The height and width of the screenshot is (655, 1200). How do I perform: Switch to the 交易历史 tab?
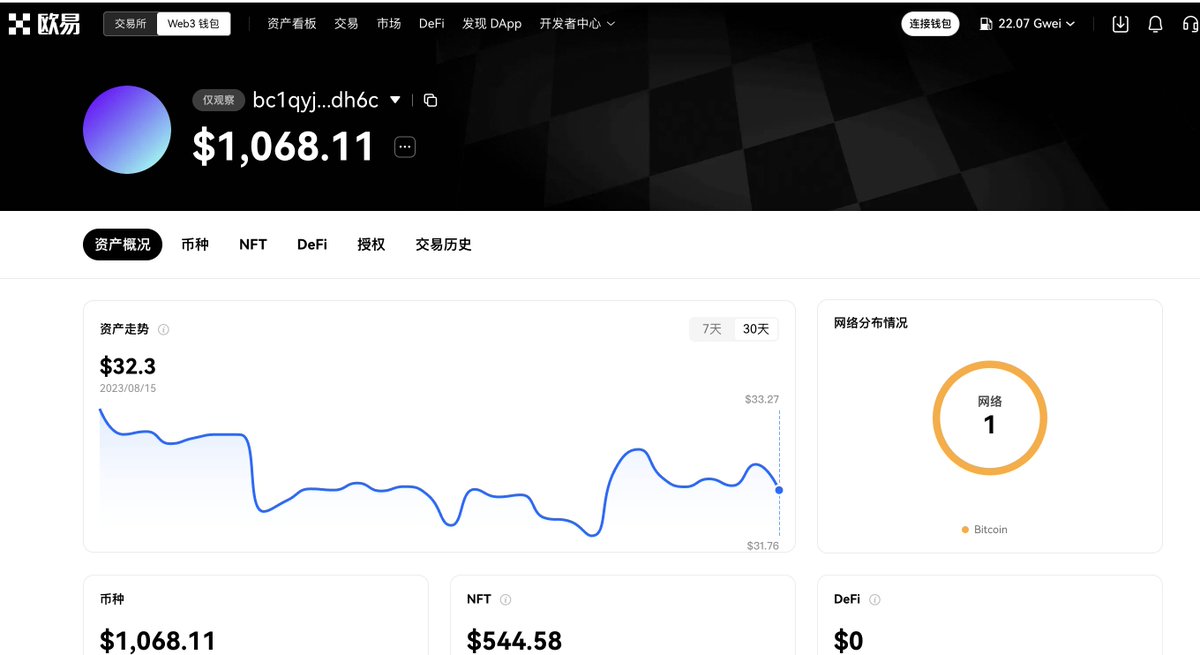point(443,244)
